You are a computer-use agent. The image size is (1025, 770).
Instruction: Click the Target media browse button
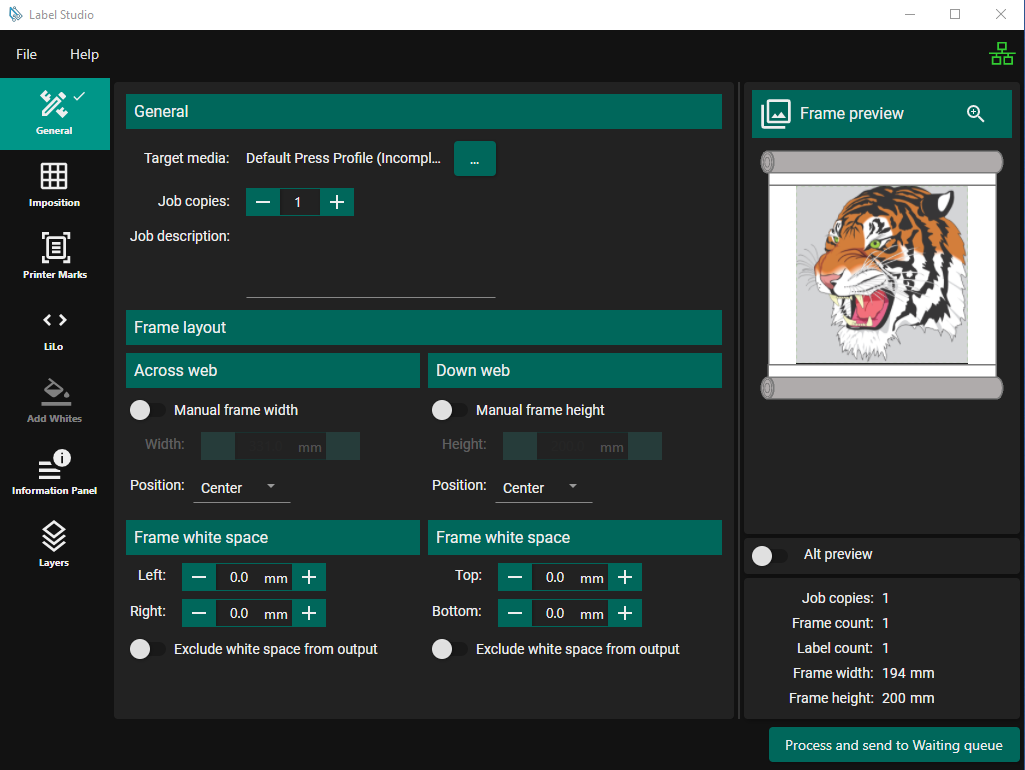[474, 159]
